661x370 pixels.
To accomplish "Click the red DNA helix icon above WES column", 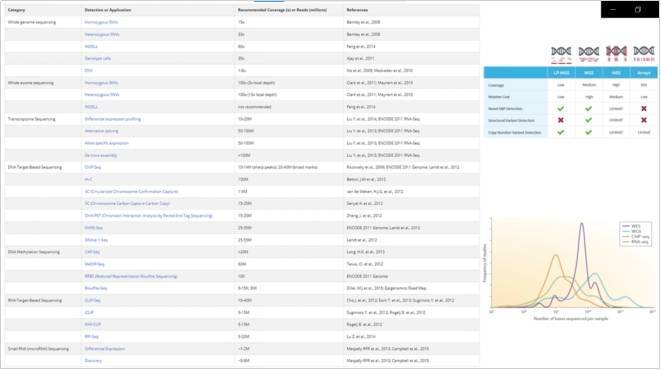I will click(x=616, y=54).
